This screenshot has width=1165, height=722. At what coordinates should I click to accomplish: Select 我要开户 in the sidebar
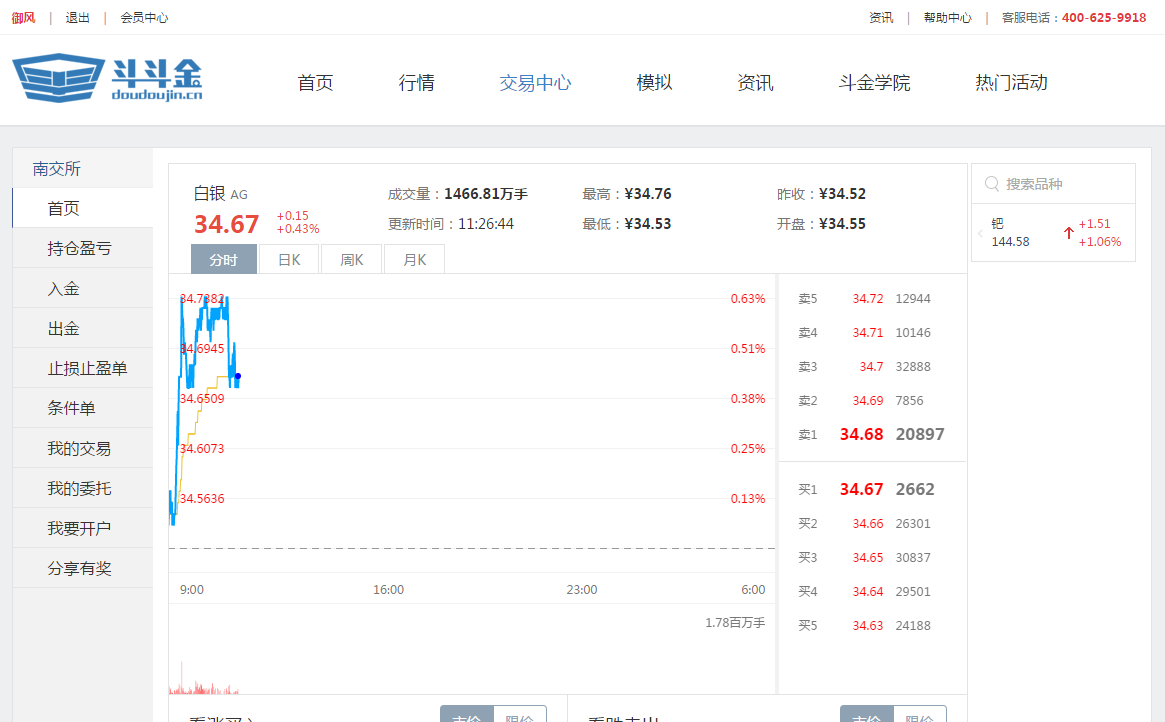[81, 527]
